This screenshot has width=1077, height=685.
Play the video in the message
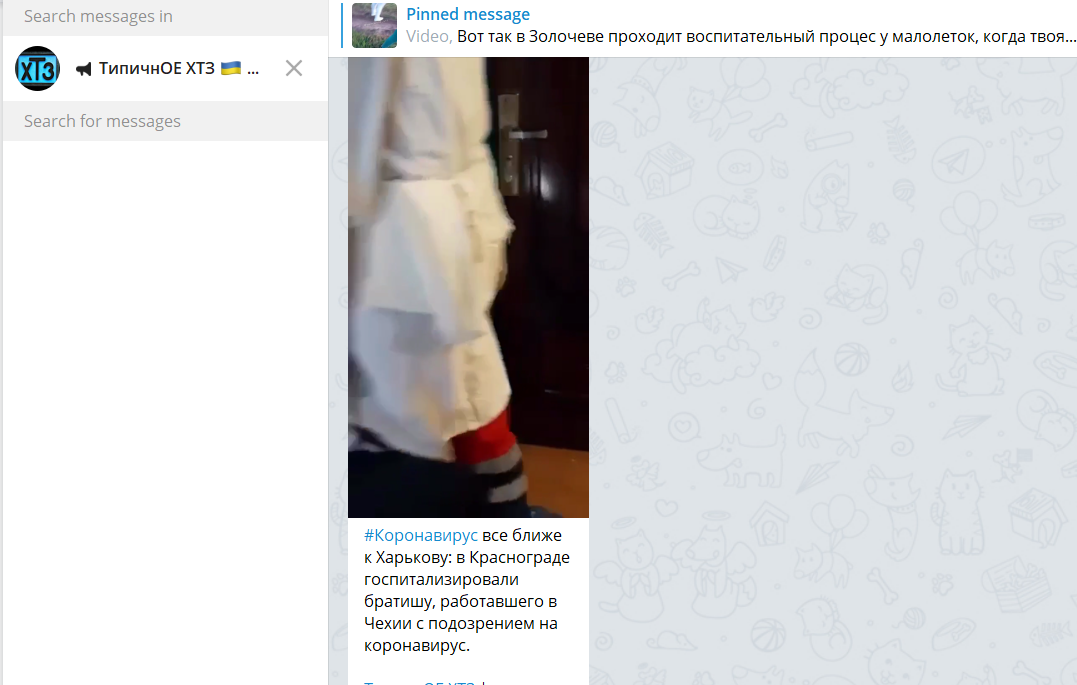468,287
